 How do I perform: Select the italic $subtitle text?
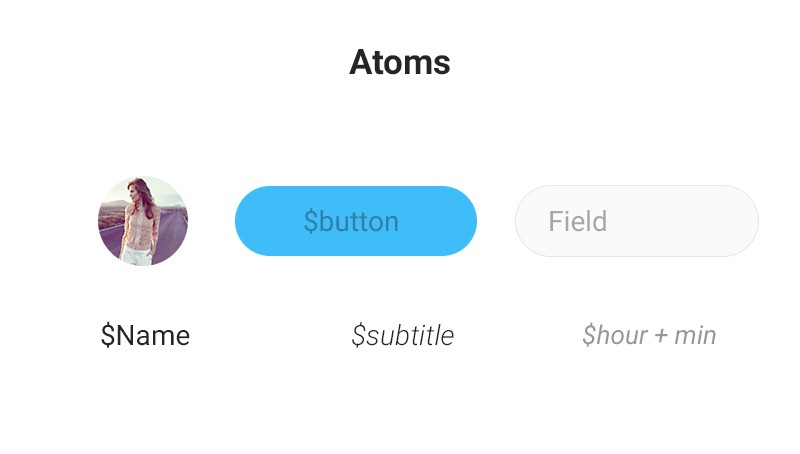point(403,336)
